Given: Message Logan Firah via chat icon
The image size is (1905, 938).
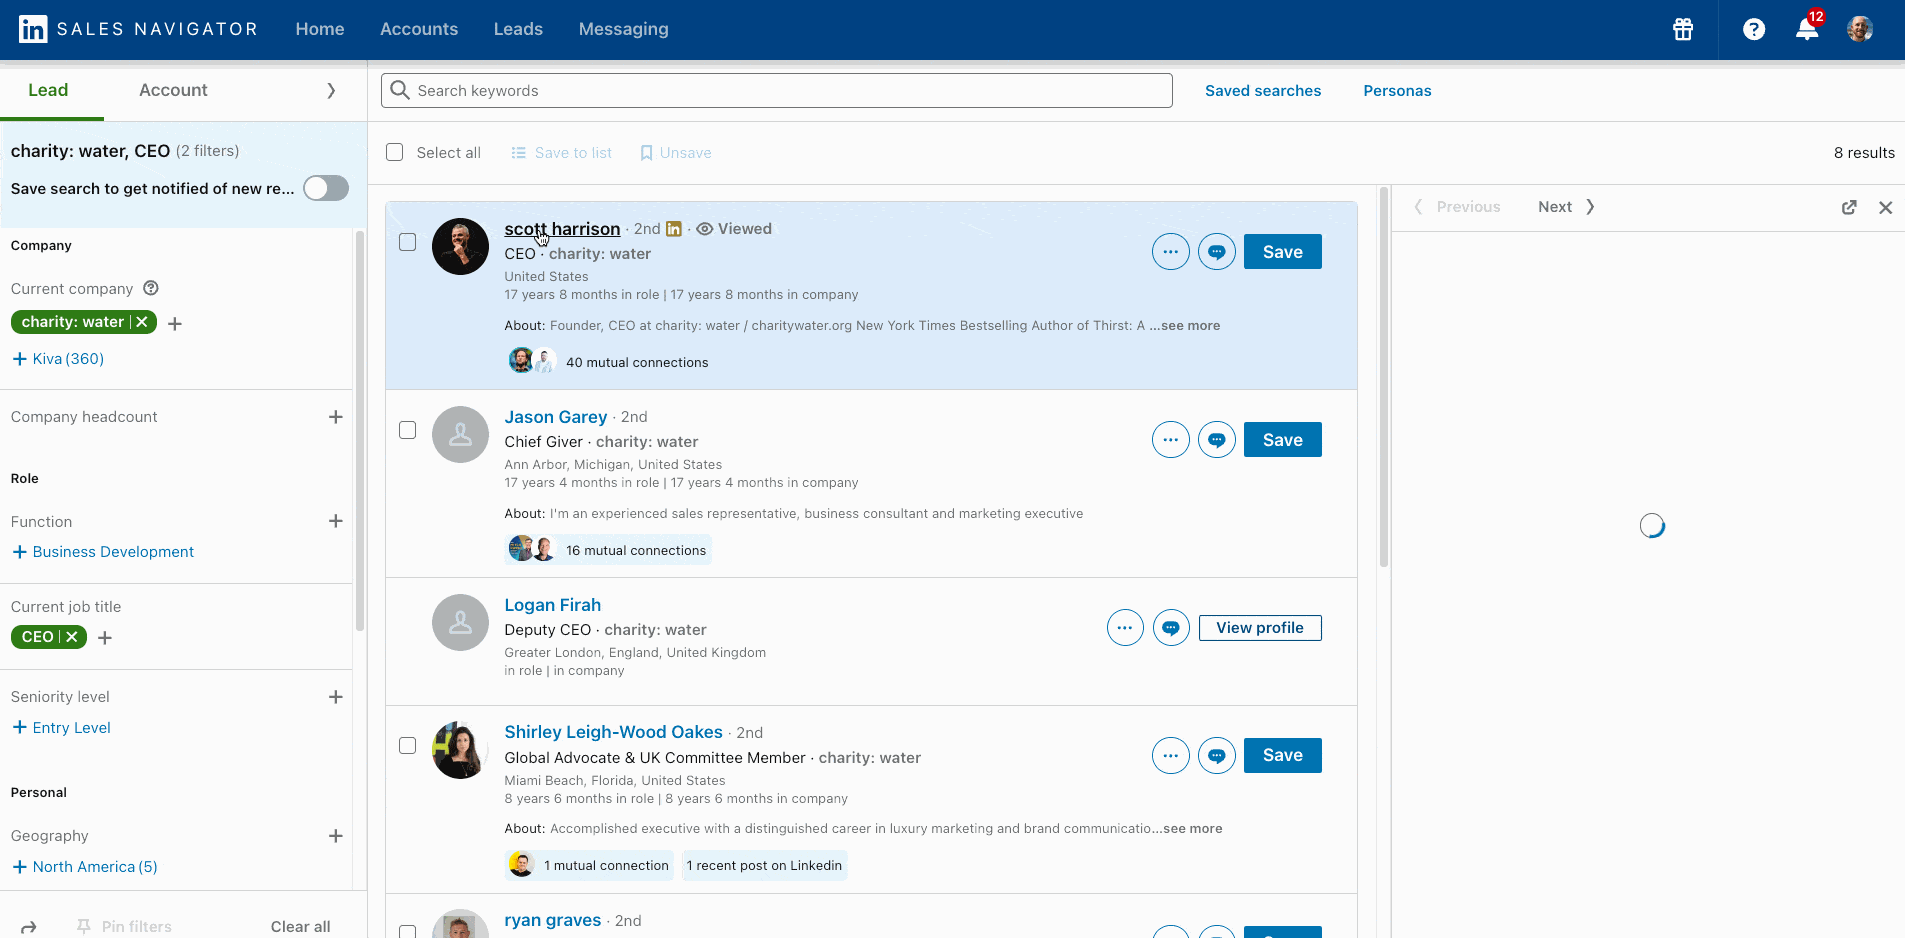Looking at the screenshot, I should click(1171, 628).
